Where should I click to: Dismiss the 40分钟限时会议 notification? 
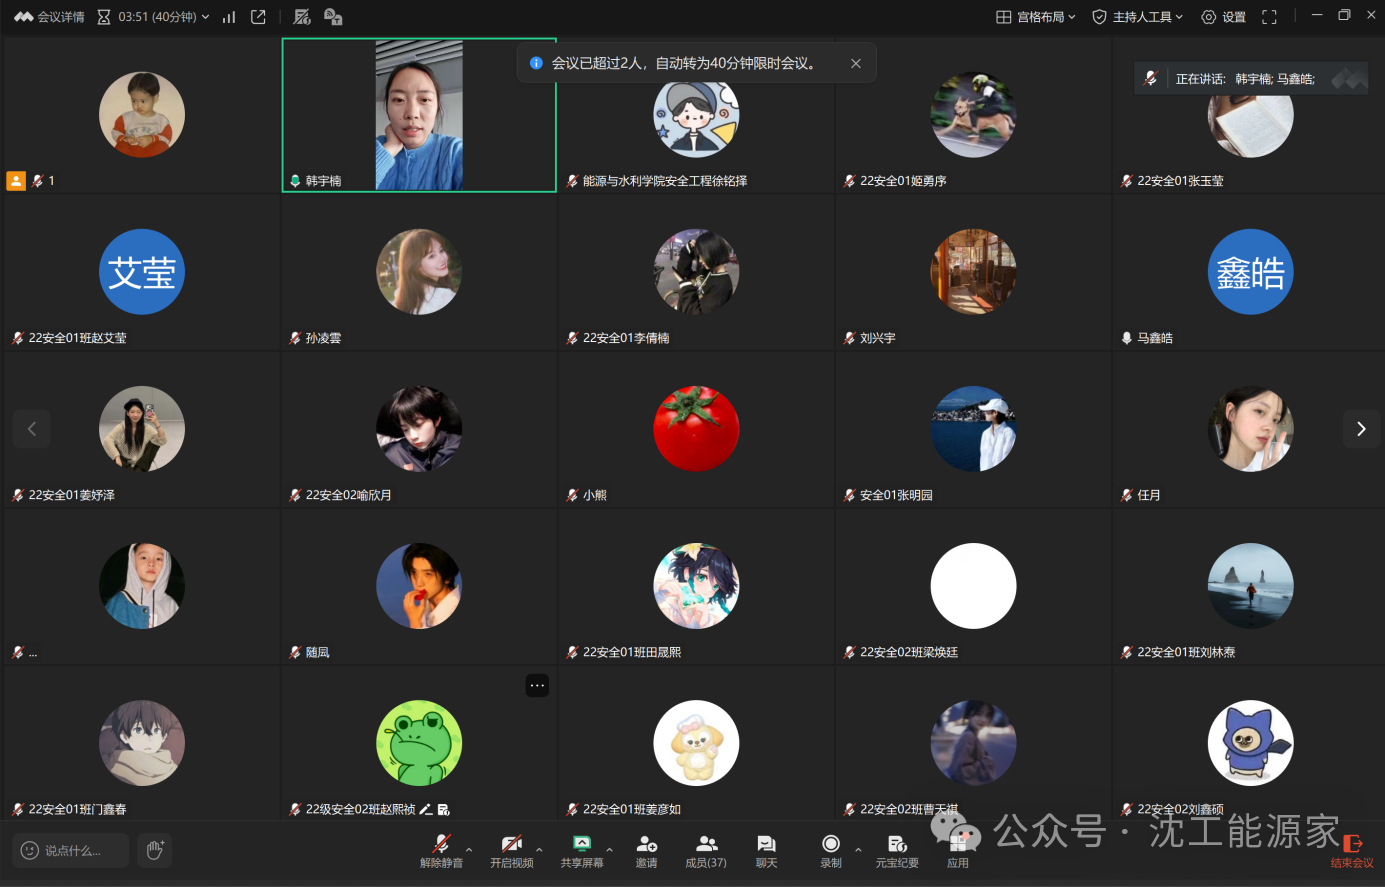click(856, 63)
